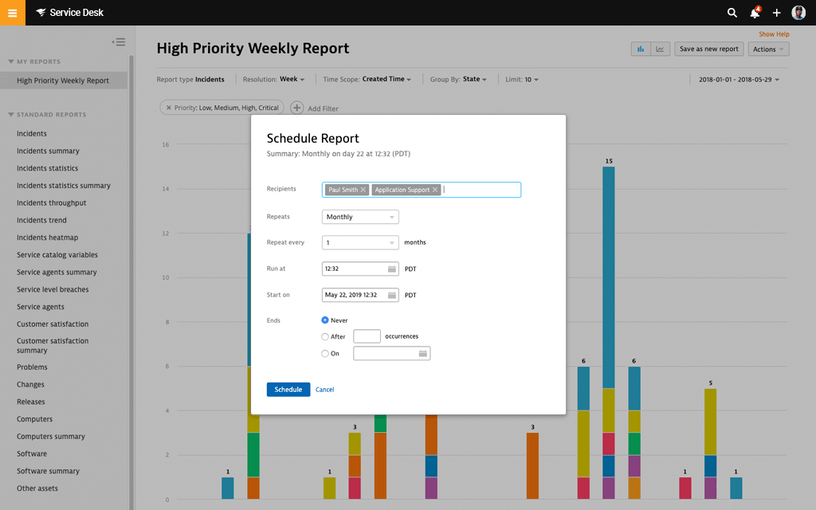The width and height of the screenshot is (816, 510).
Task: Open the date range dropdown
Action: click(739, 80)
